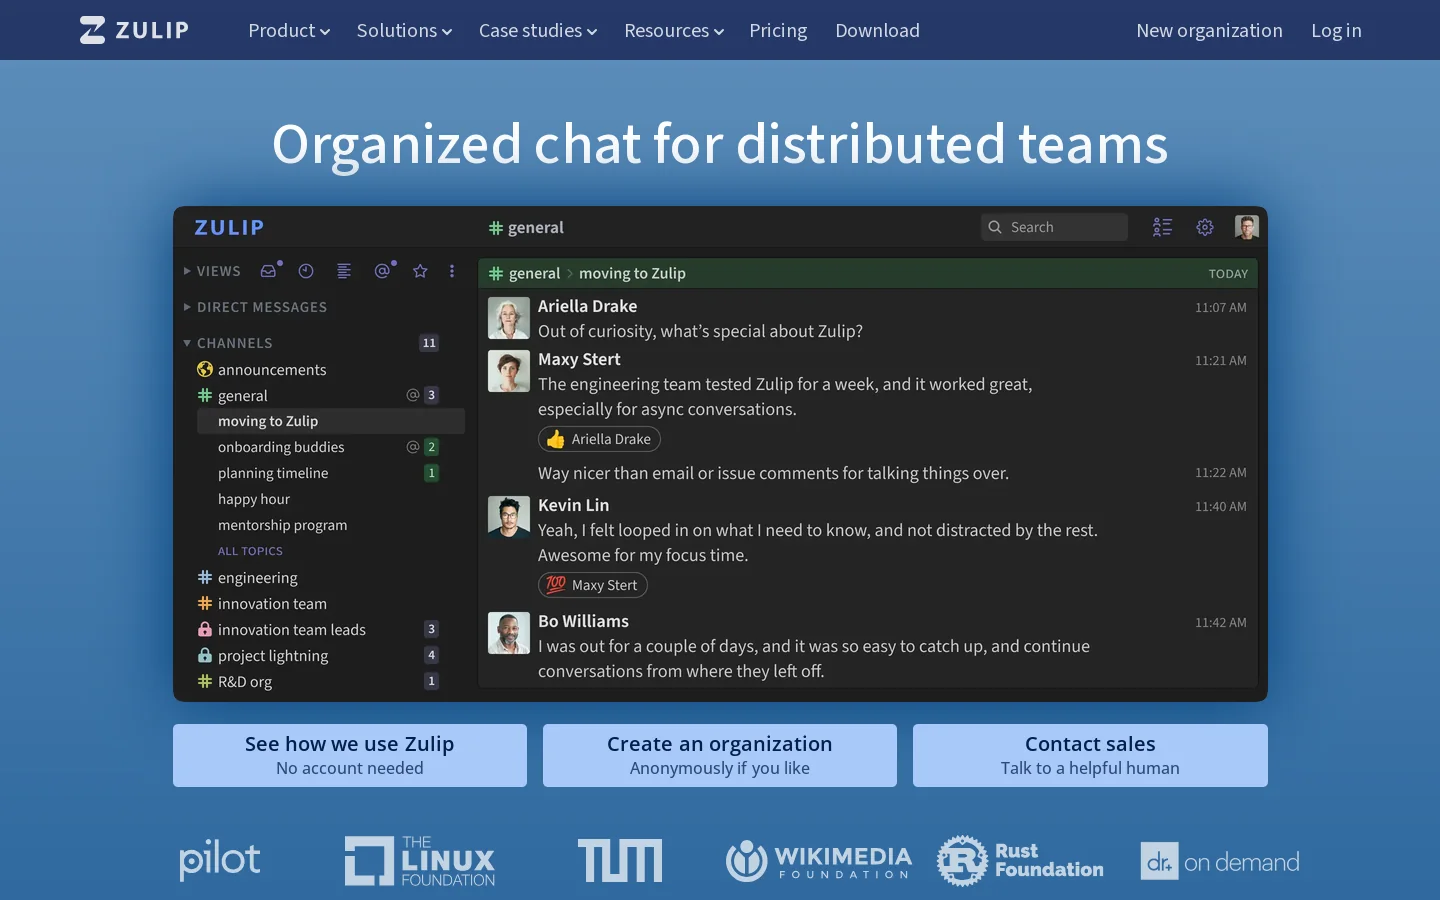
Task: Expand the VIEWS section
Action: point(212,271)
